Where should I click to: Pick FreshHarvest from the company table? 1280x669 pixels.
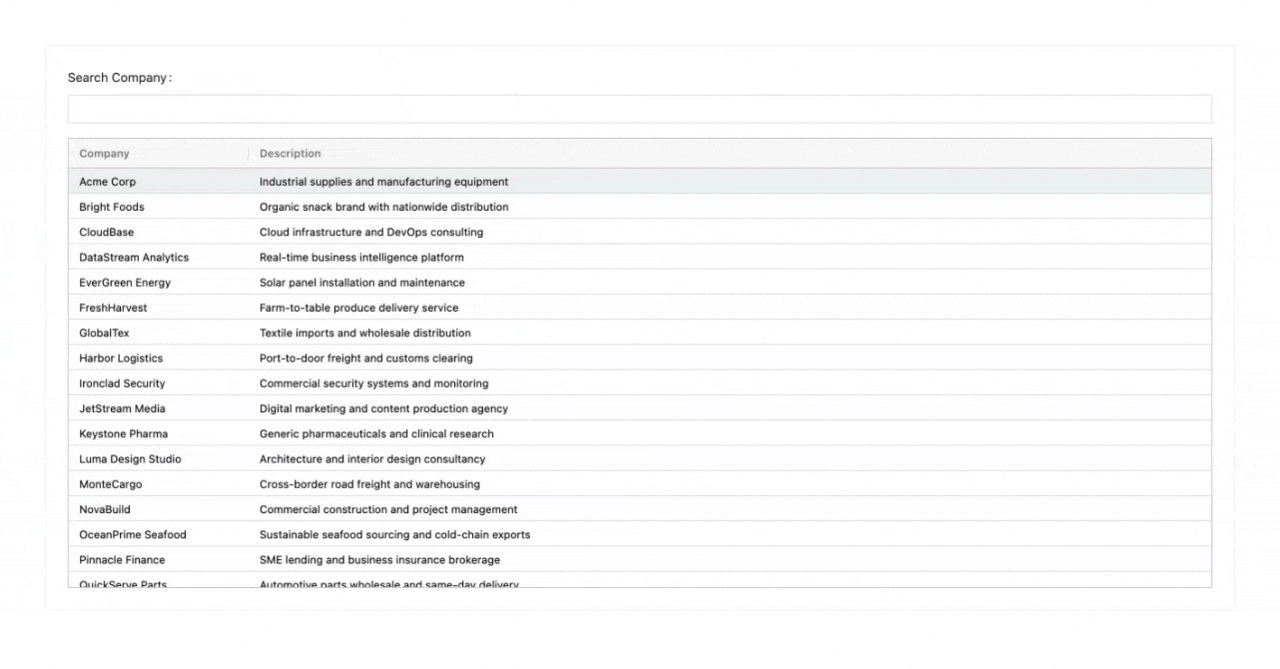click(x=113, y=308)
